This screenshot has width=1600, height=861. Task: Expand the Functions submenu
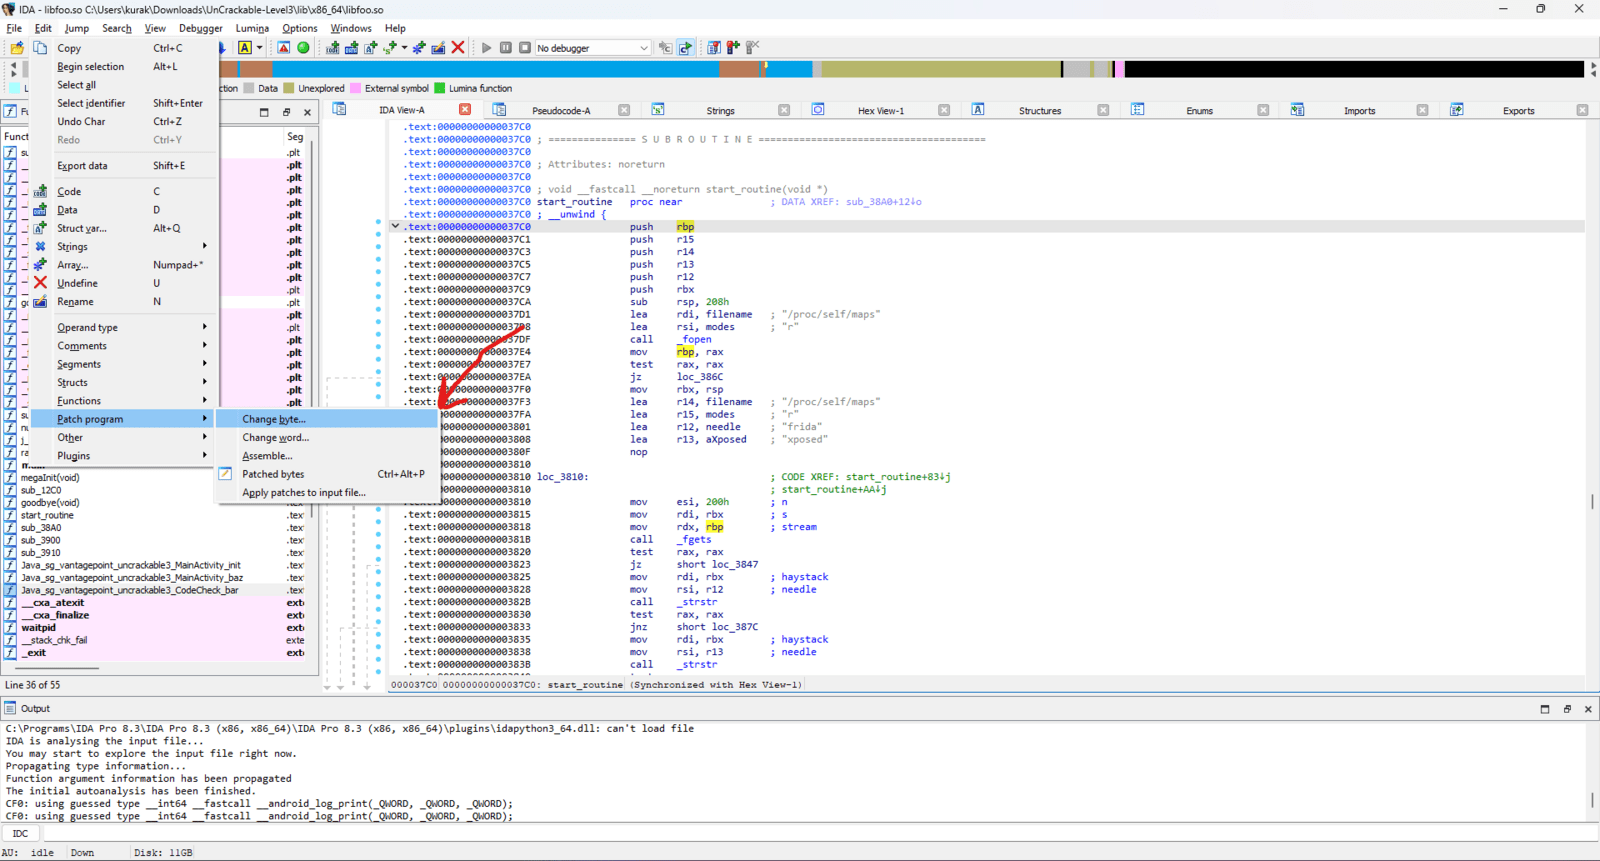(124, 401)
